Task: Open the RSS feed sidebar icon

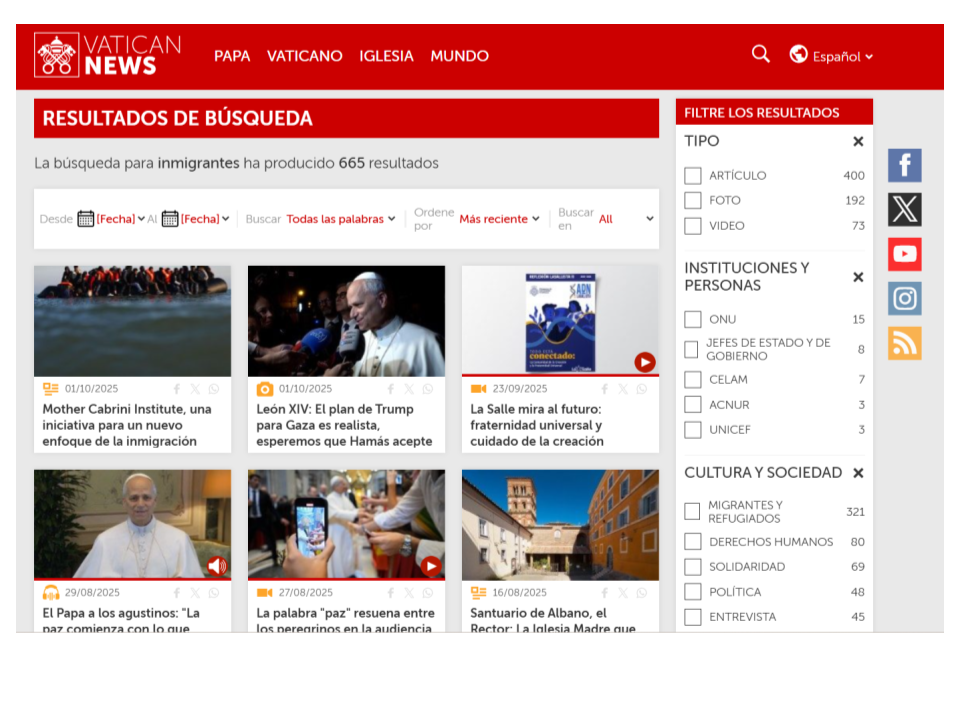Action: pos(904,343)
